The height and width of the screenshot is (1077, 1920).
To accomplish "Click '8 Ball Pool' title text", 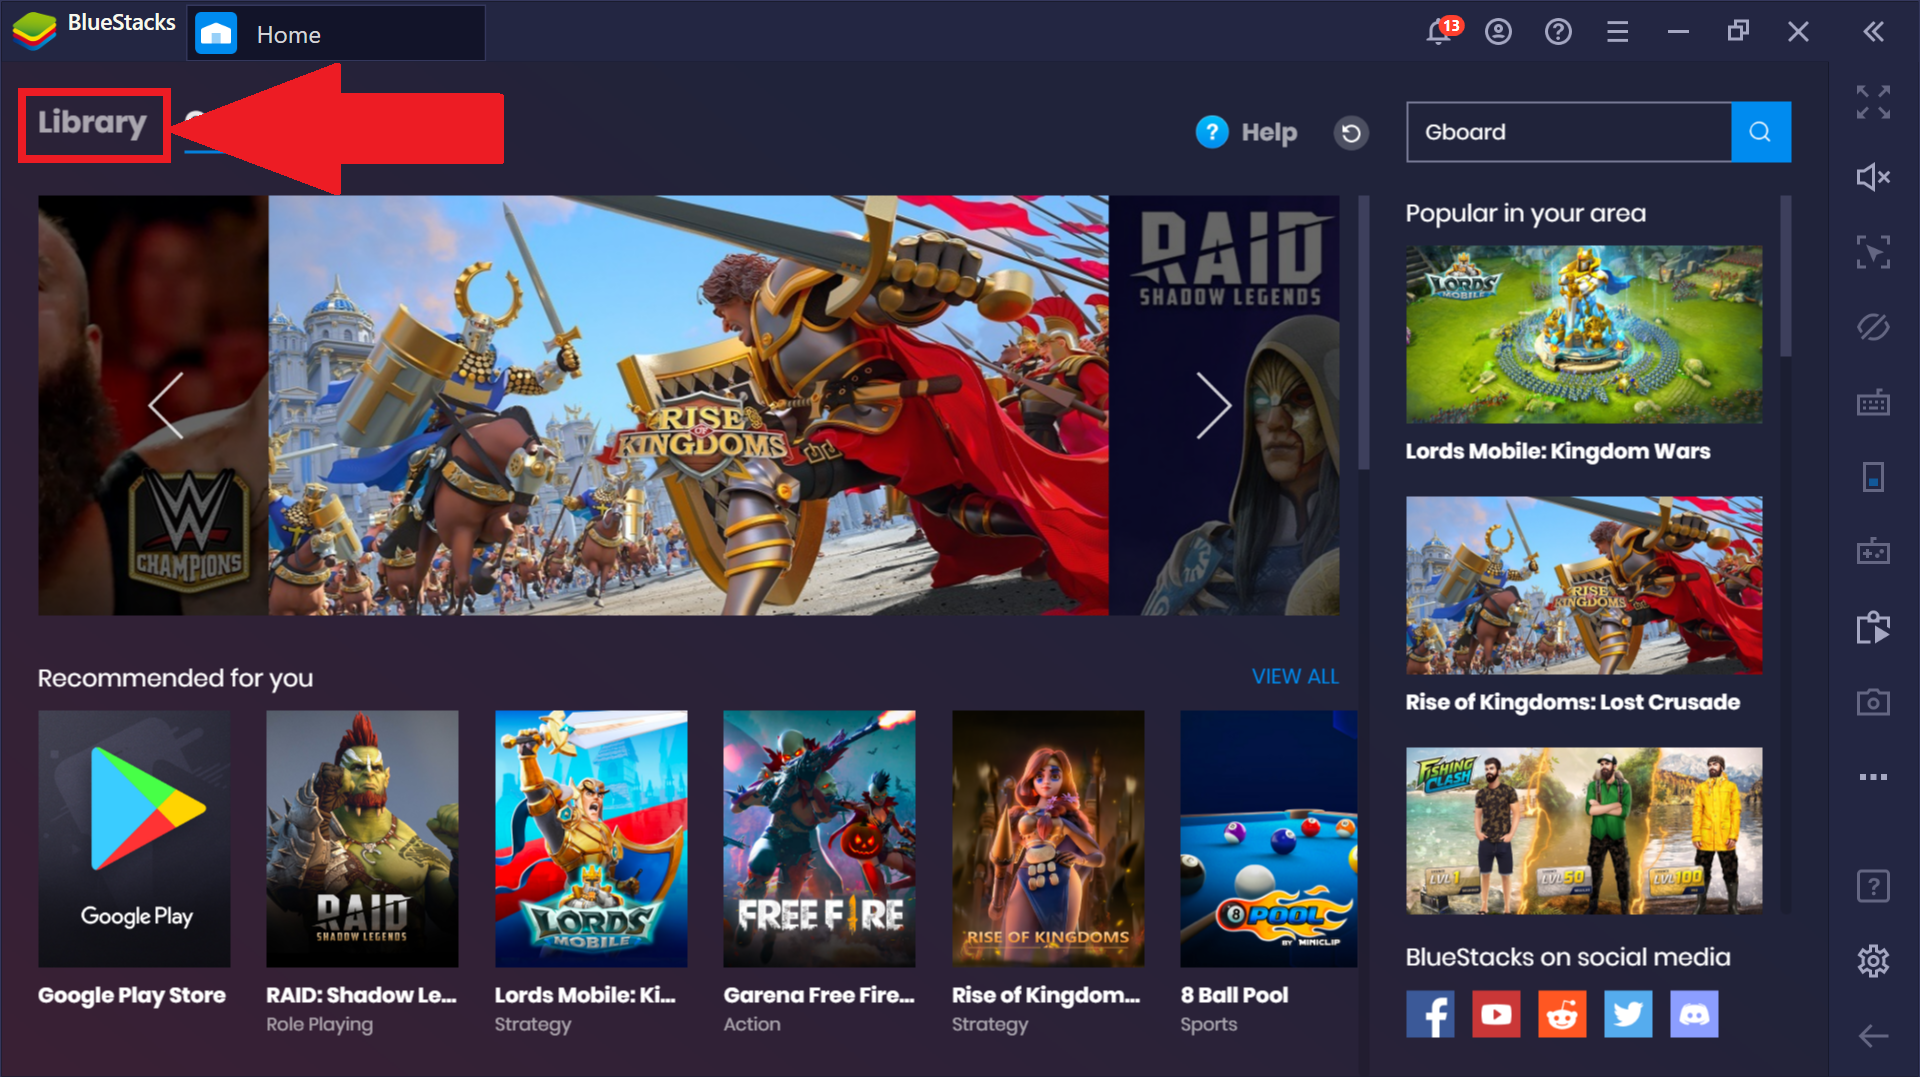I will (1234, 995).
